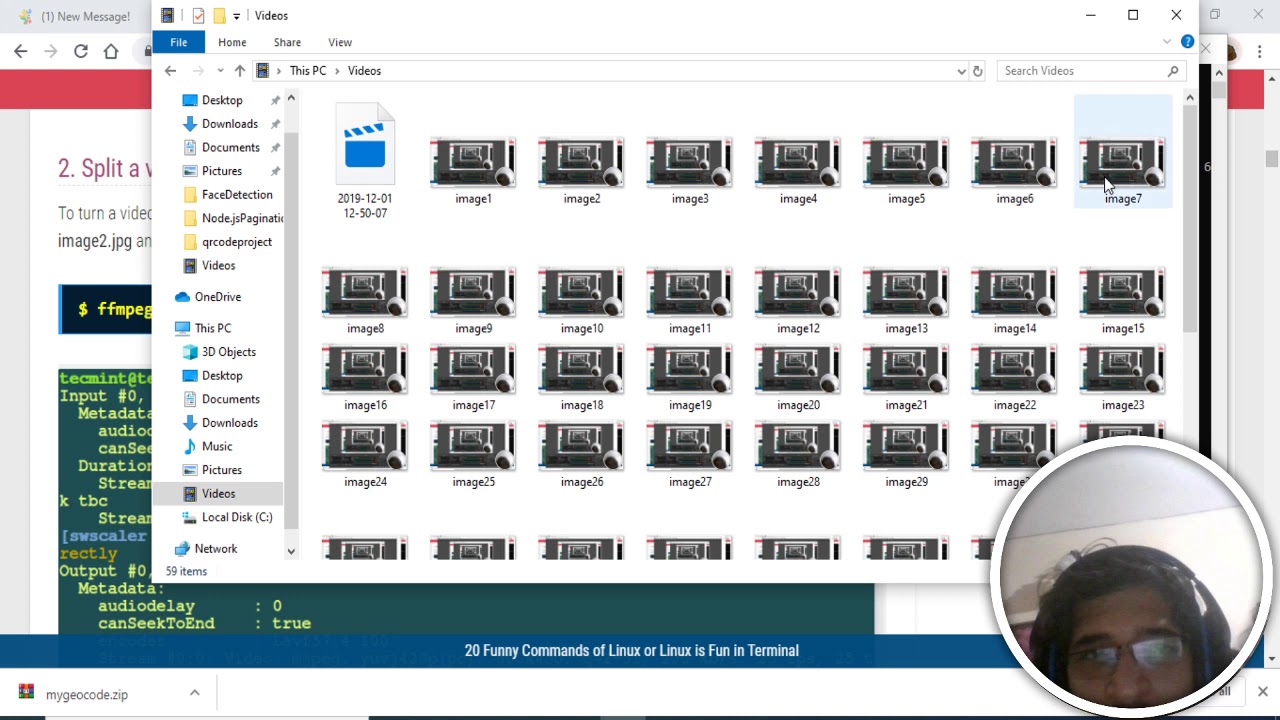Screen dimensions: 1280x720
Task: Open Local Disk (C:) in sidebar
Action: (236, 517)
